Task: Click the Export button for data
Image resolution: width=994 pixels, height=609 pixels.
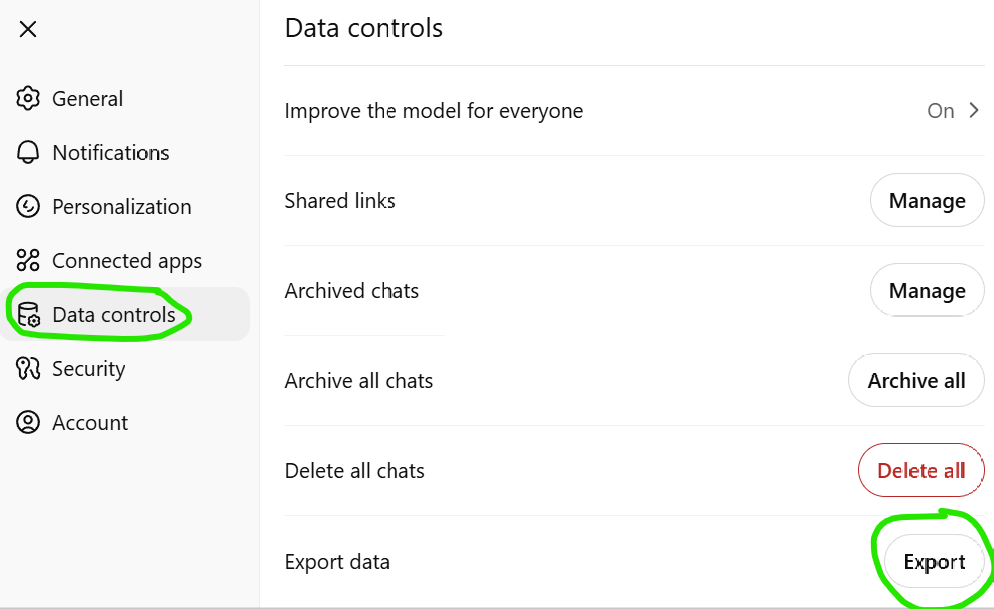Action: click(x=934, y=562)
